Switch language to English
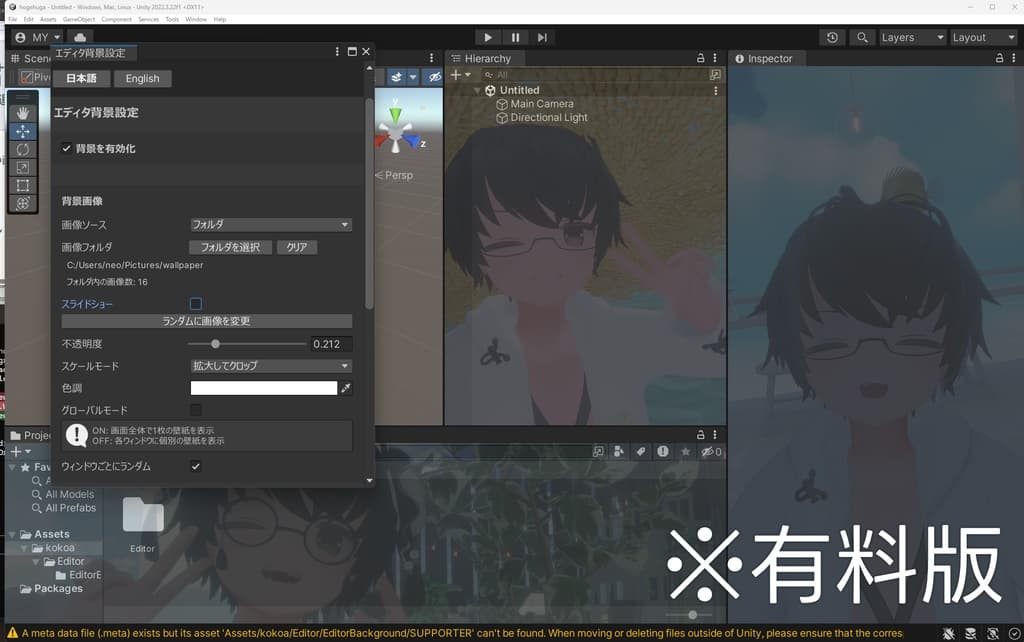The height and width of the screenshot is (642, 1024). [141, 78]
